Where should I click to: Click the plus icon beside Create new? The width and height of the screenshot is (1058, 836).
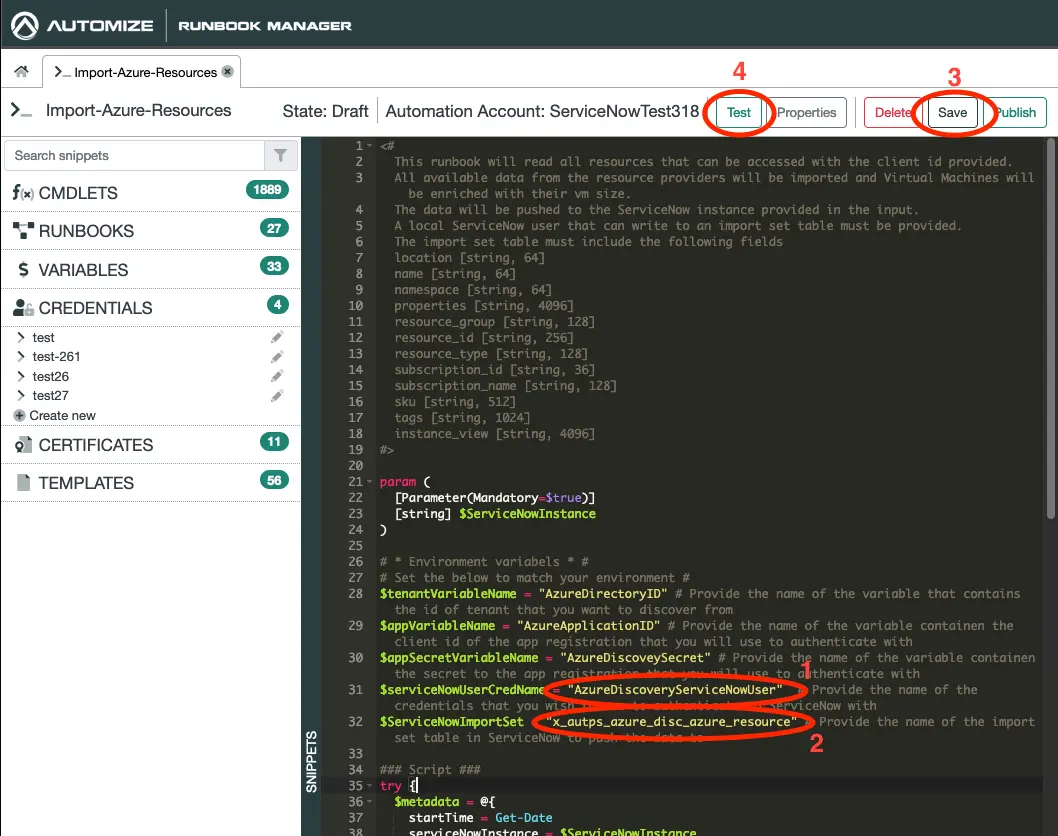(20, 416)
